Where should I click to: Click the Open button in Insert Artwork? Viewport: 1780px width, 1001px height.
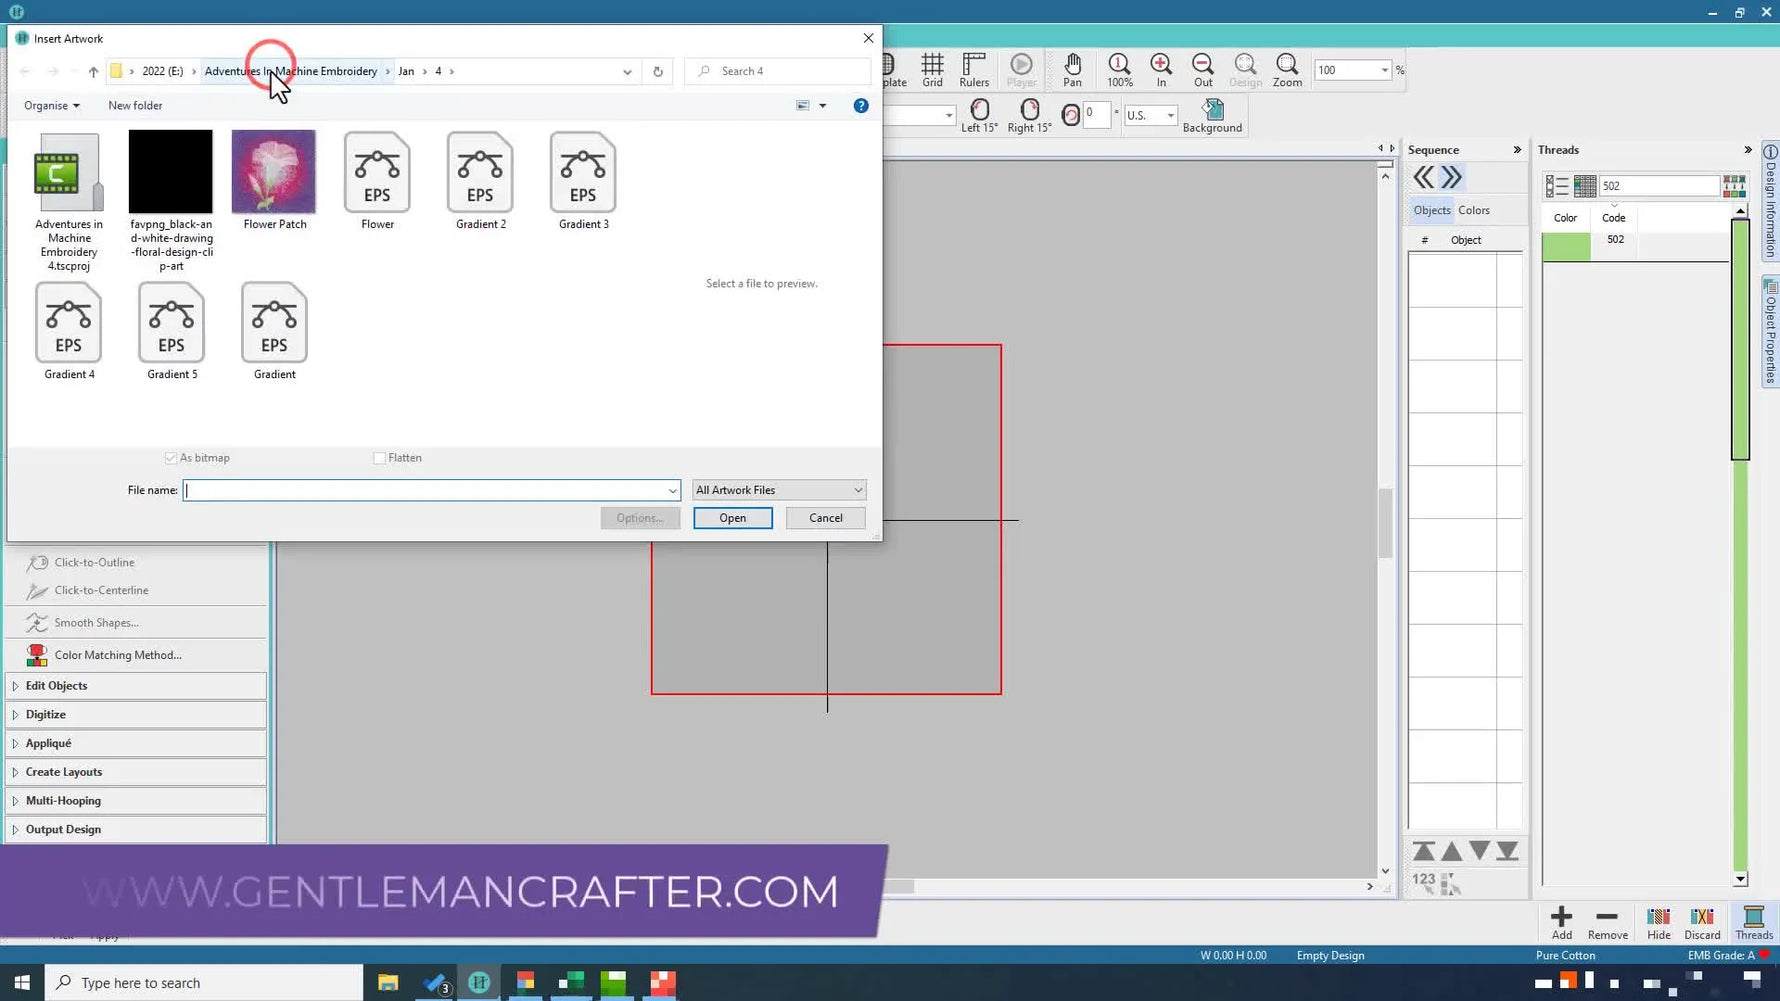click(x=732, y=518)
